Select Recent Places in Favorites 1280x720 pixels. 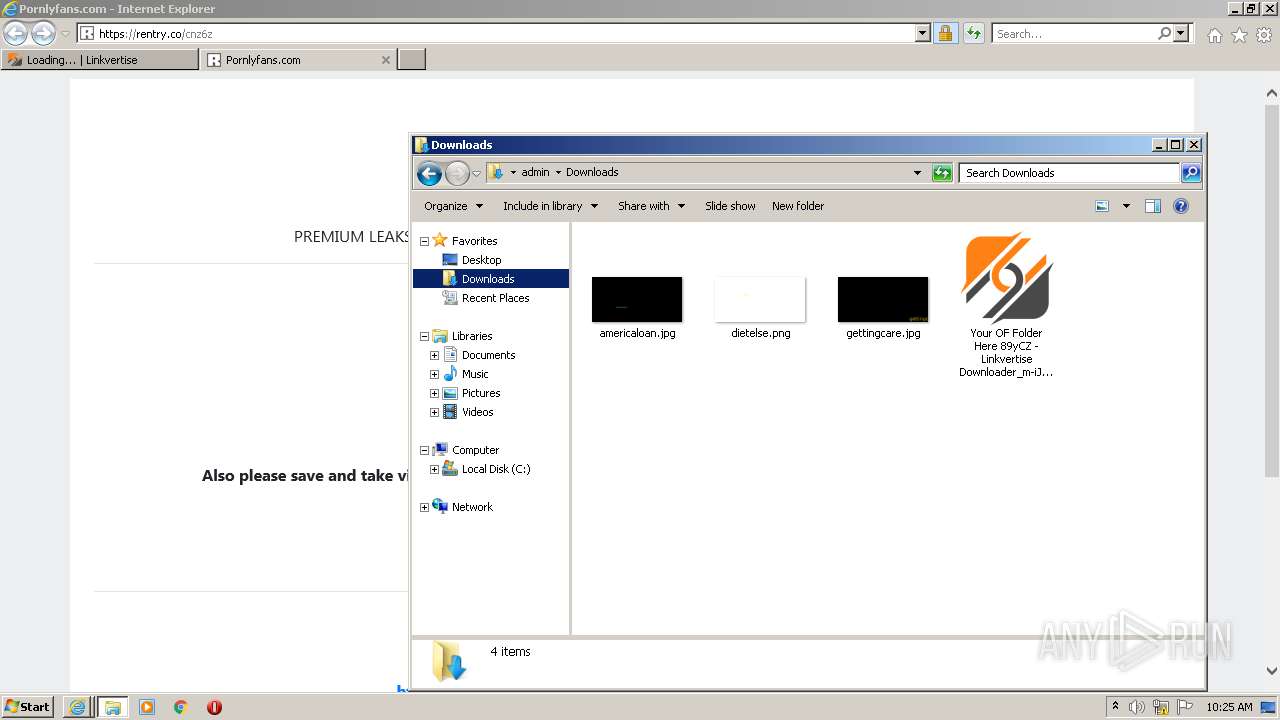(x=495, y=298)
